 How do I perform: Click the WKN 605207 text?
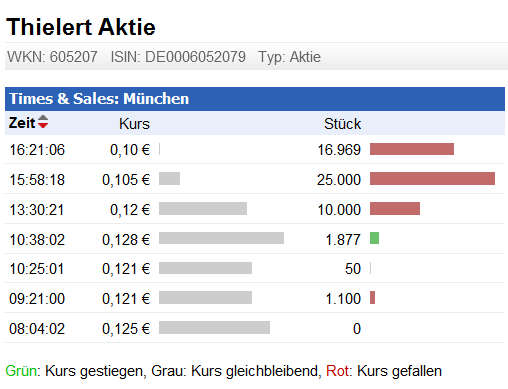tap(52, 57)
